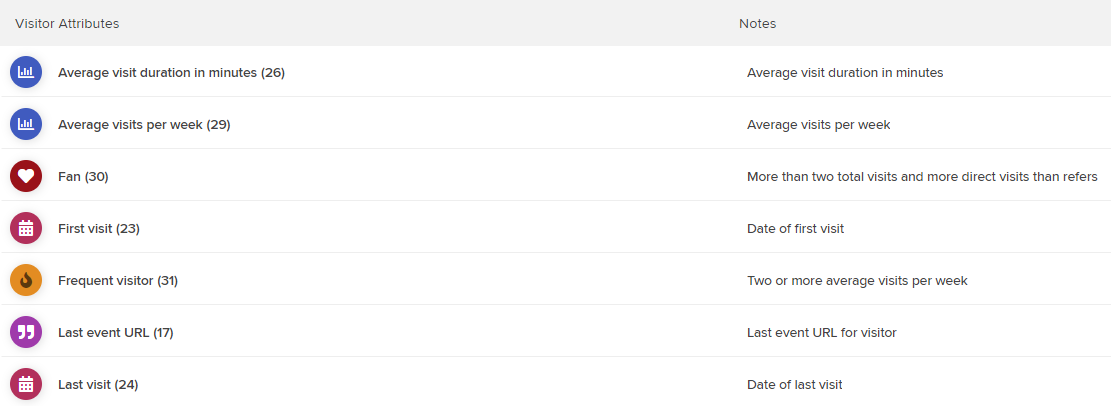
Task: Click the note 'Date of first visit'
Action: click(x=795, y=229)
